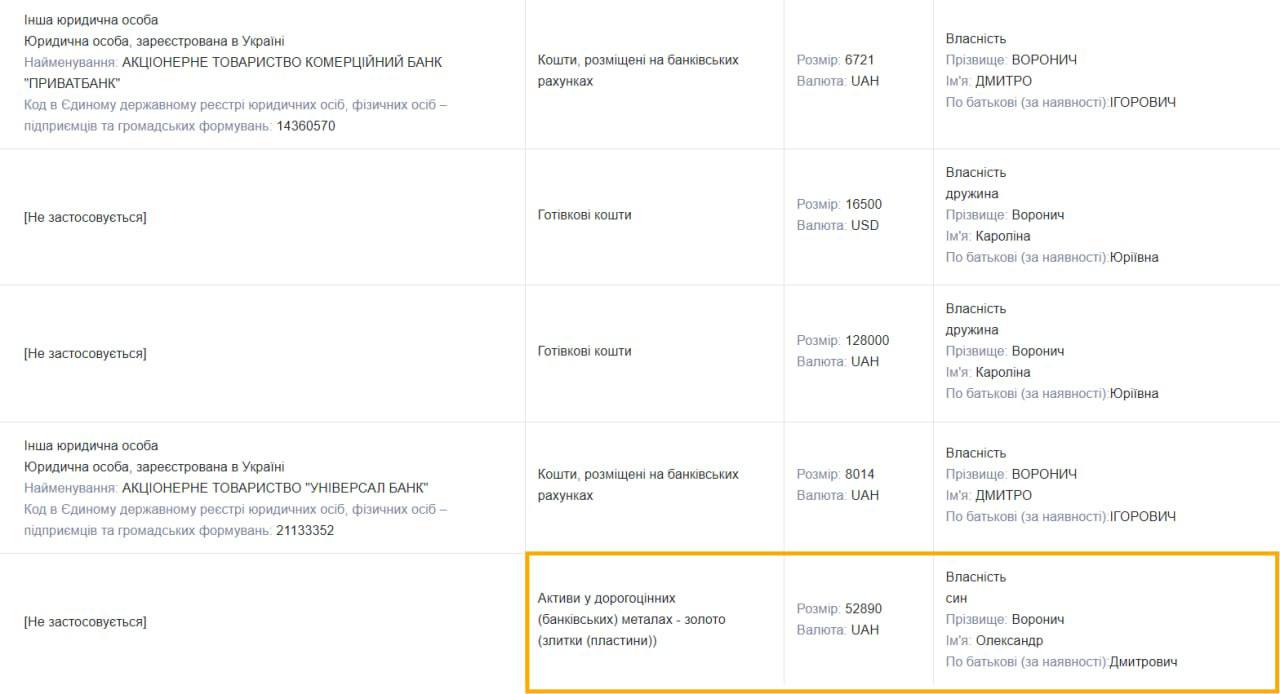Click the PrivatBank institution name text
Image resolution: width=1280 pixels, height=694 pixels.
tap(282, 62)
